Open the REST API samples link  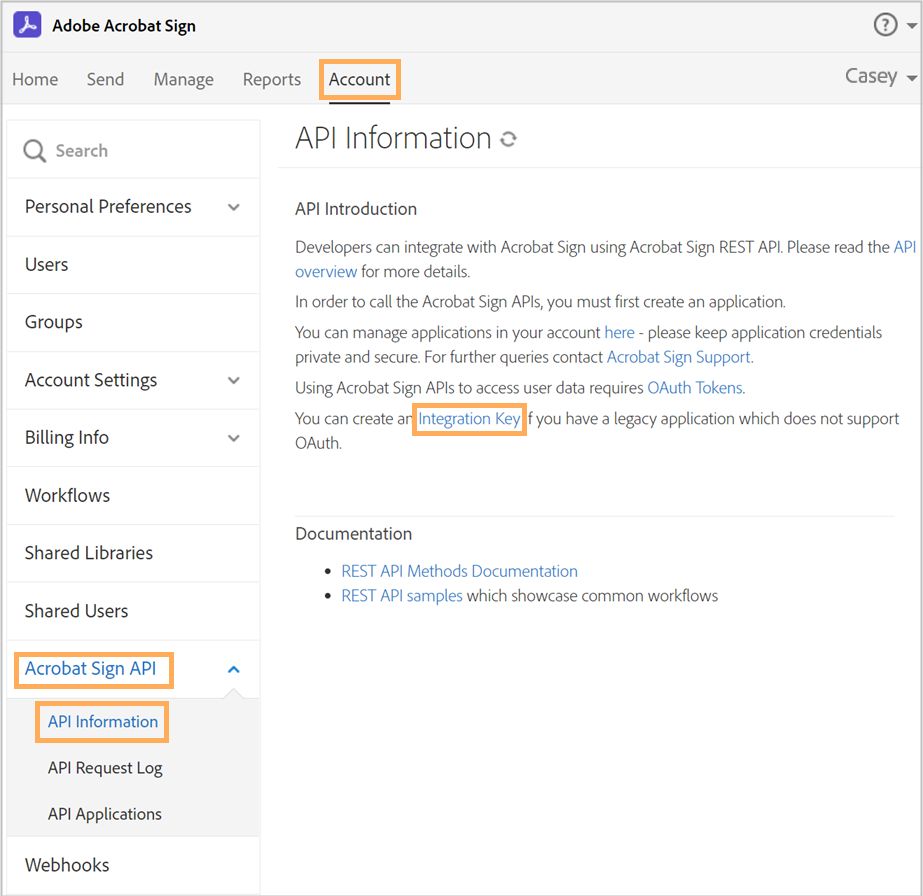click(402, 596)
